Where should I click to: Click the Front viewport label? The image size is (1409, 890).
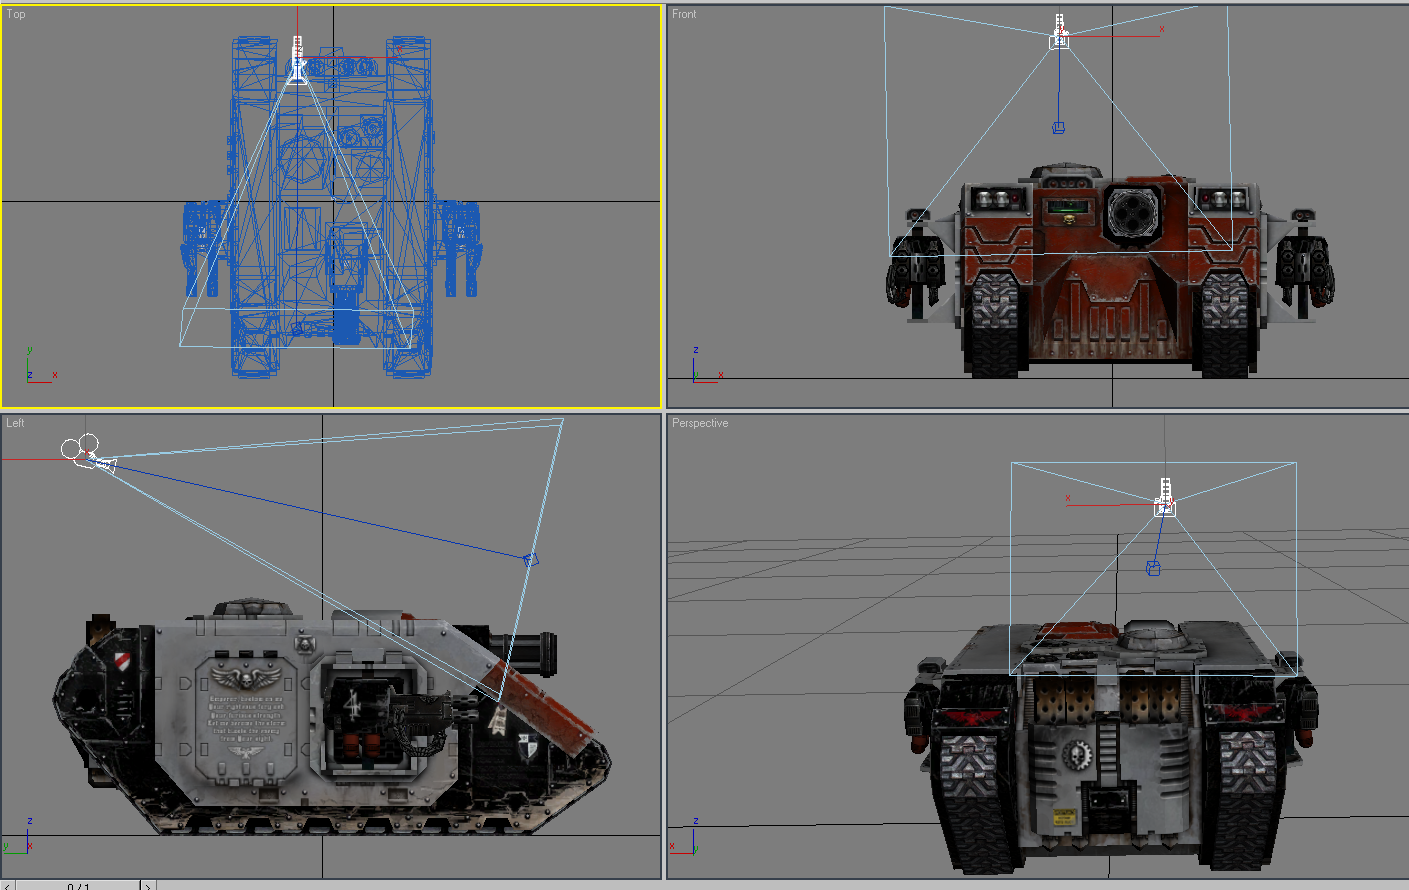[x=684, y=14]
